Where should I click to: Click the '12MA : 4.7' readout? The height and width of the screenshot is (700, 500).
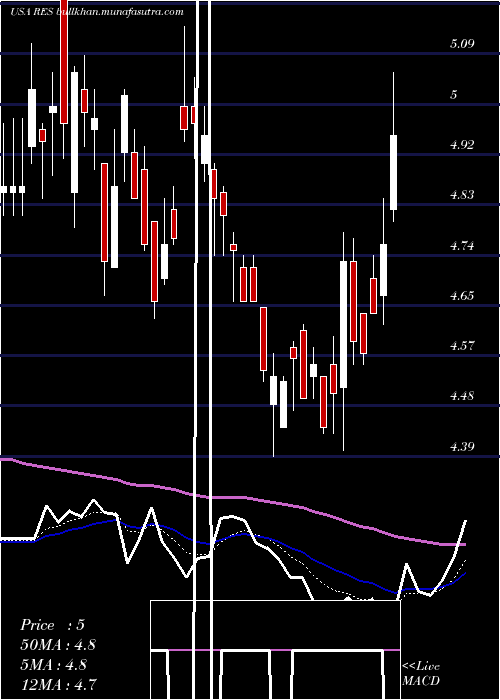coord(58,684)
